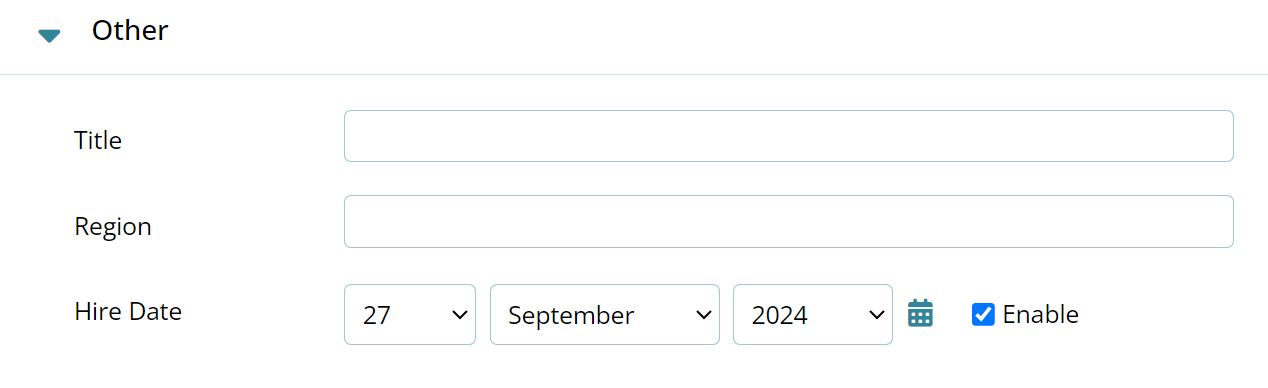Click the blue checkmark box next to Enable
The width and height of the screenshot is (1268, 388).
[983, 315]
